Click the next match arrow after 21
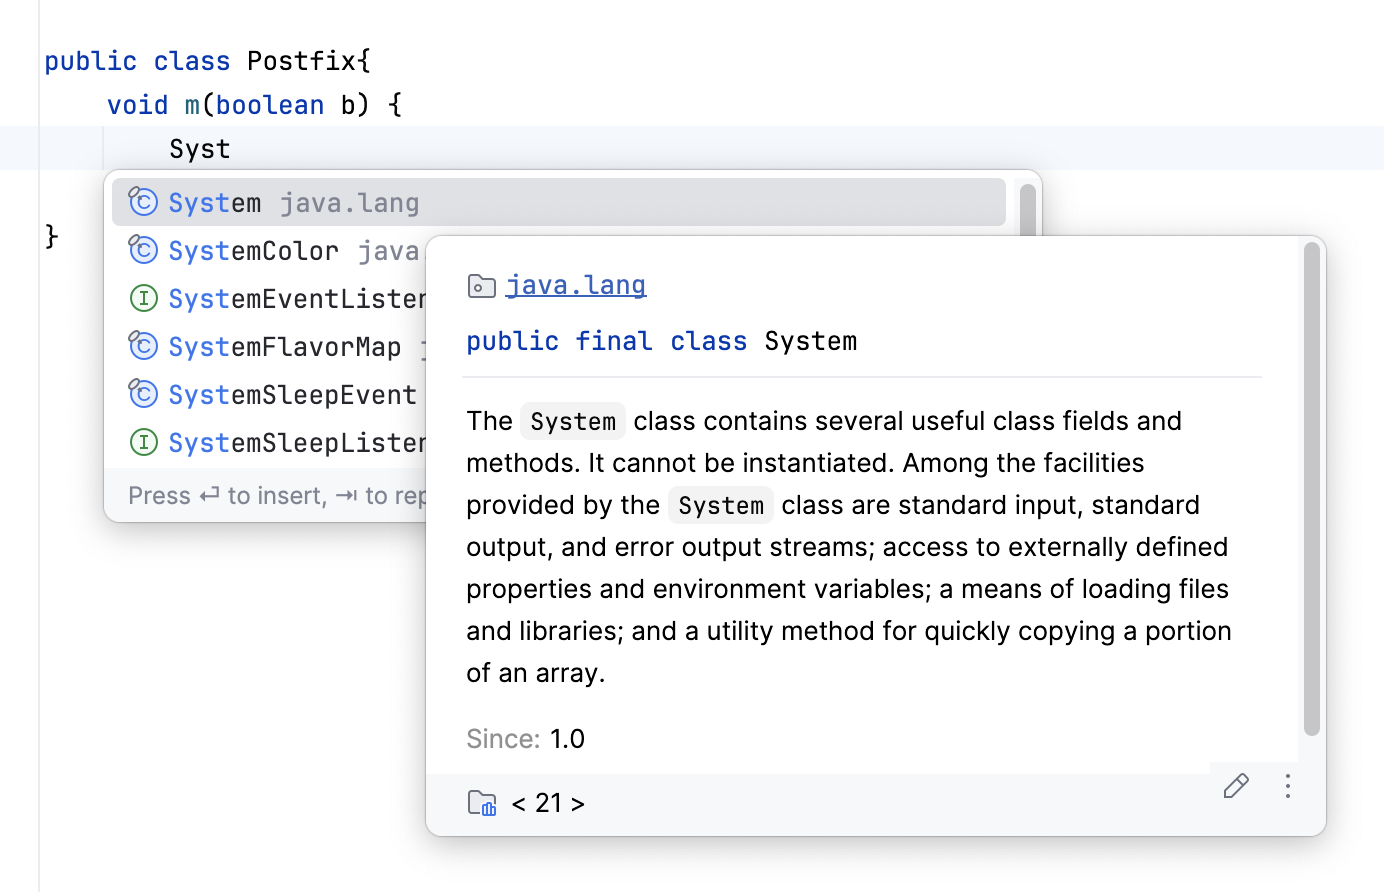Viewport: 1384px width, 892px height. point(578,803)
